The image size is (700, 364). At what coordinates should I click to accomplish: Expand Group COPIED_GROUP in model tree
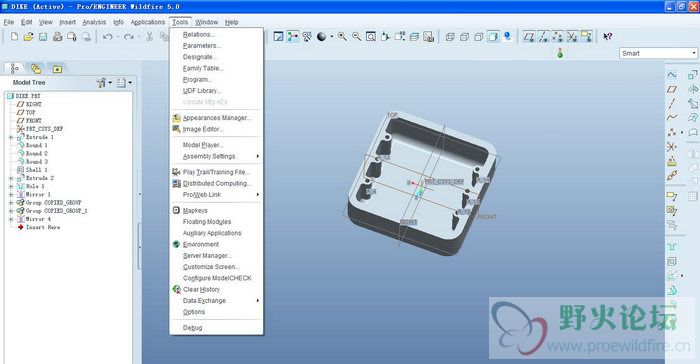click(x=11, y=202)
